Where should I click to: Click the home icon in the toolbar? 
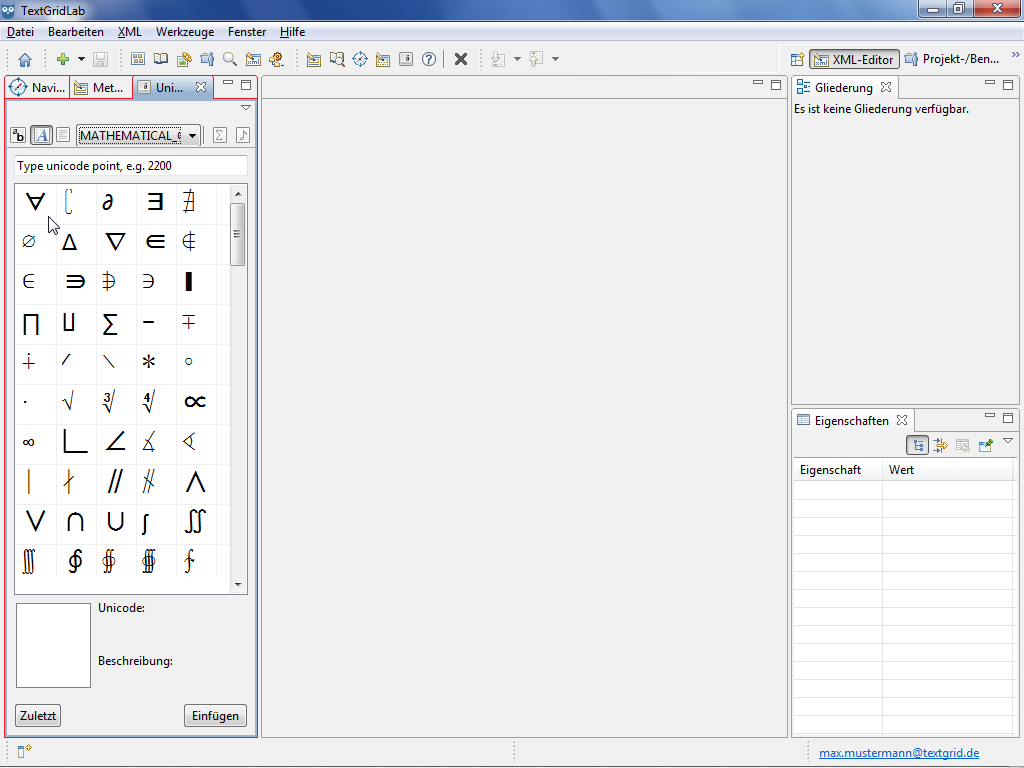[25, 59]
